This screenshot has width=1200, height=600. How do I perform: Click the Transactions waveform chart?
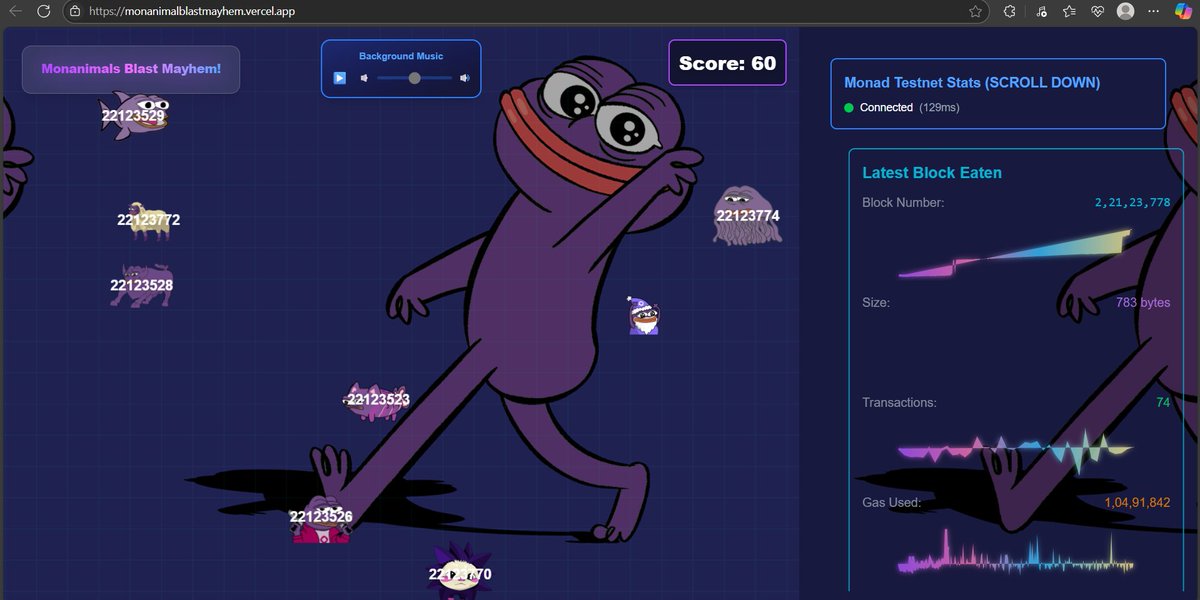click(x=1015, y=450)
